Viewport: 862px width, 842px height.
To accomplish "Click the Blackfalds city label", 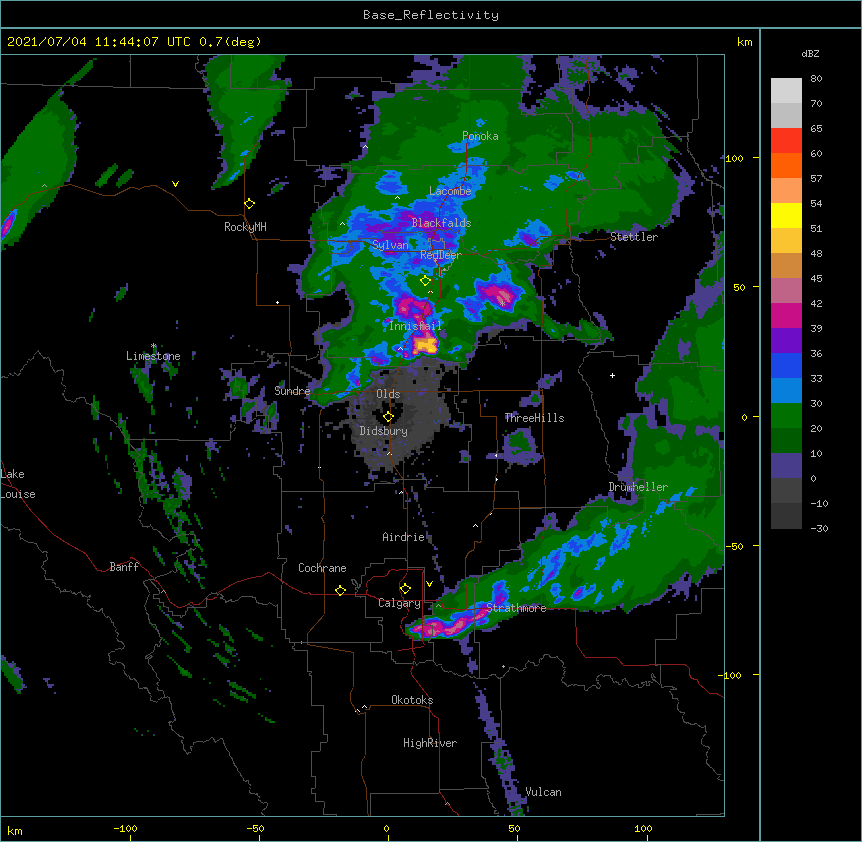I will 441,223.
